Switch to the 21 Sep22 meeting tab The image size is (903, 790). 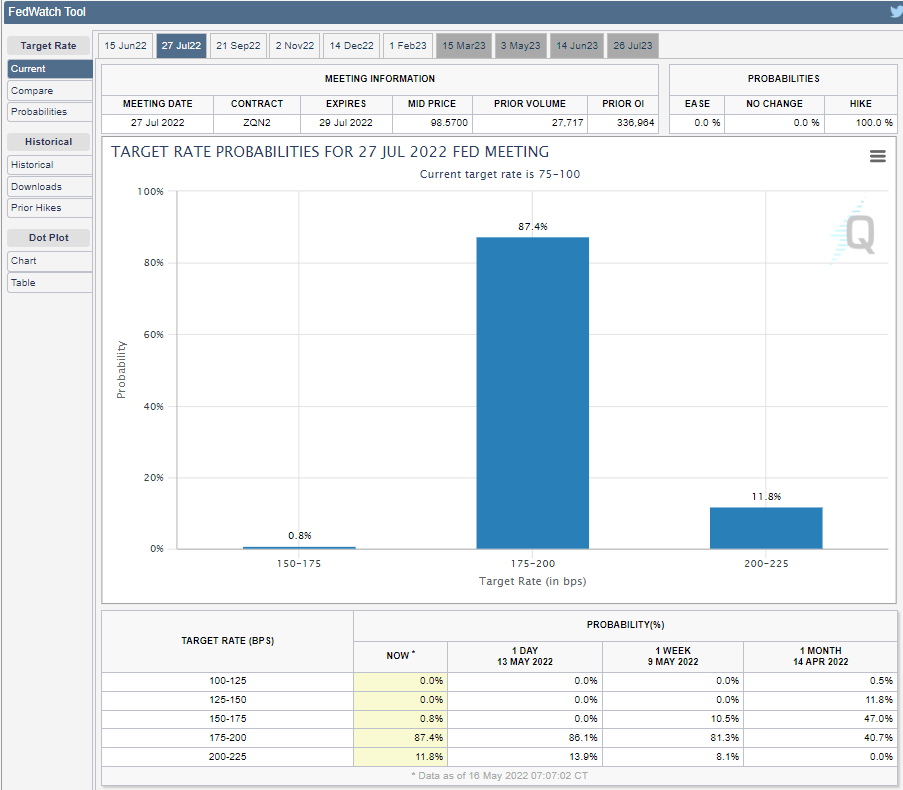[238, 46]
